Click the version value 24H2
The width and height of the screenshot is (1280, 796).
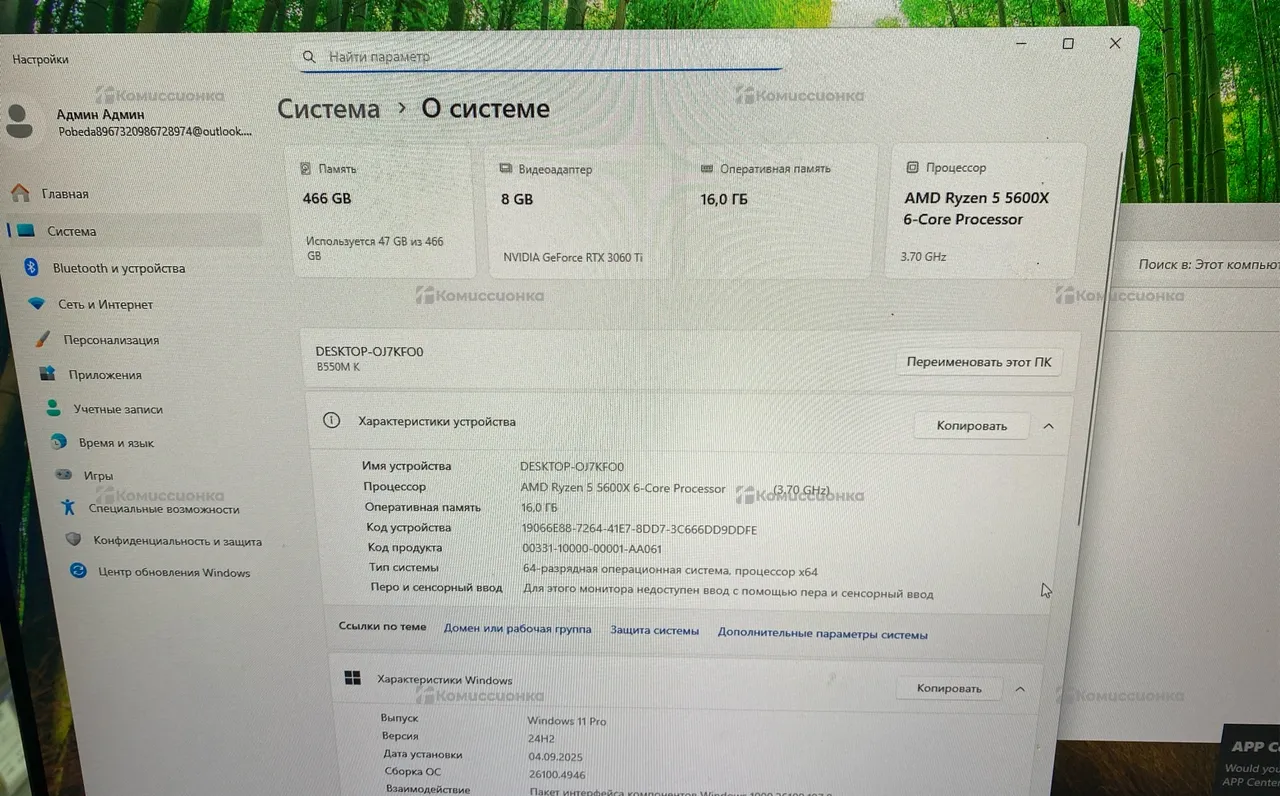tap(541, 738)
